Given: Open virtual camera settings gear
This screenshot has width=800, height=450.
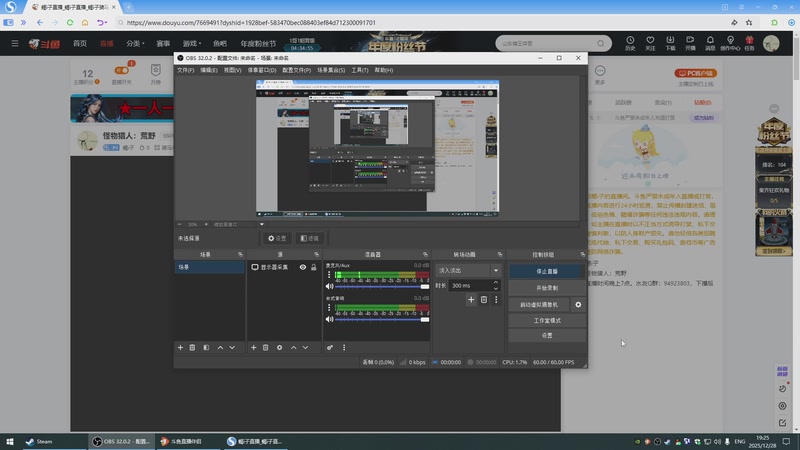Looking at the screenshot, I should pyautogui.click(x=578, y=304).
